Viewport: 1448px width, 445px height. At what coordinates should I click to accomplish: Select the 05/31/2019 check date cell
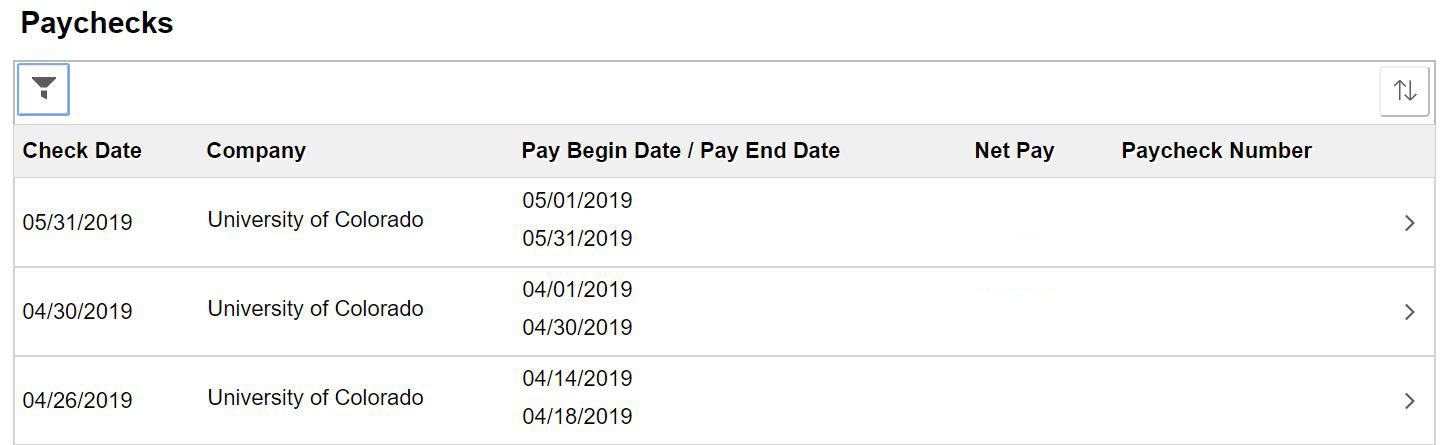click(x=78, y=222)
